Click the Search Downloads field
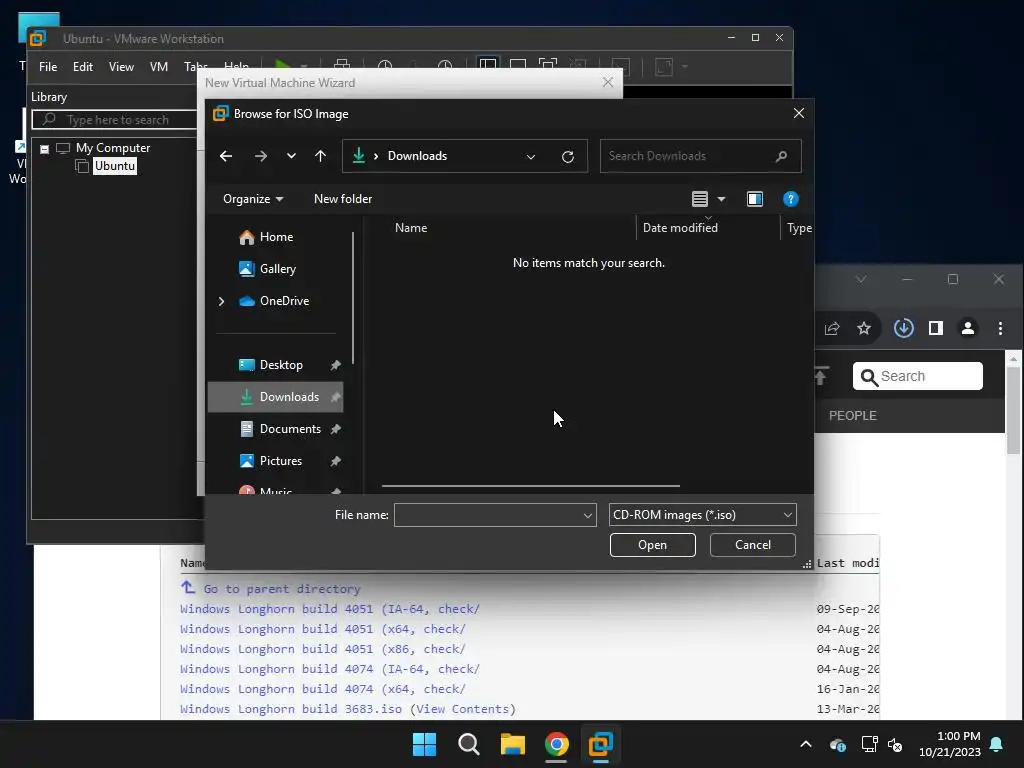This screenshot has height=768, width=1024. coord(700,156)
